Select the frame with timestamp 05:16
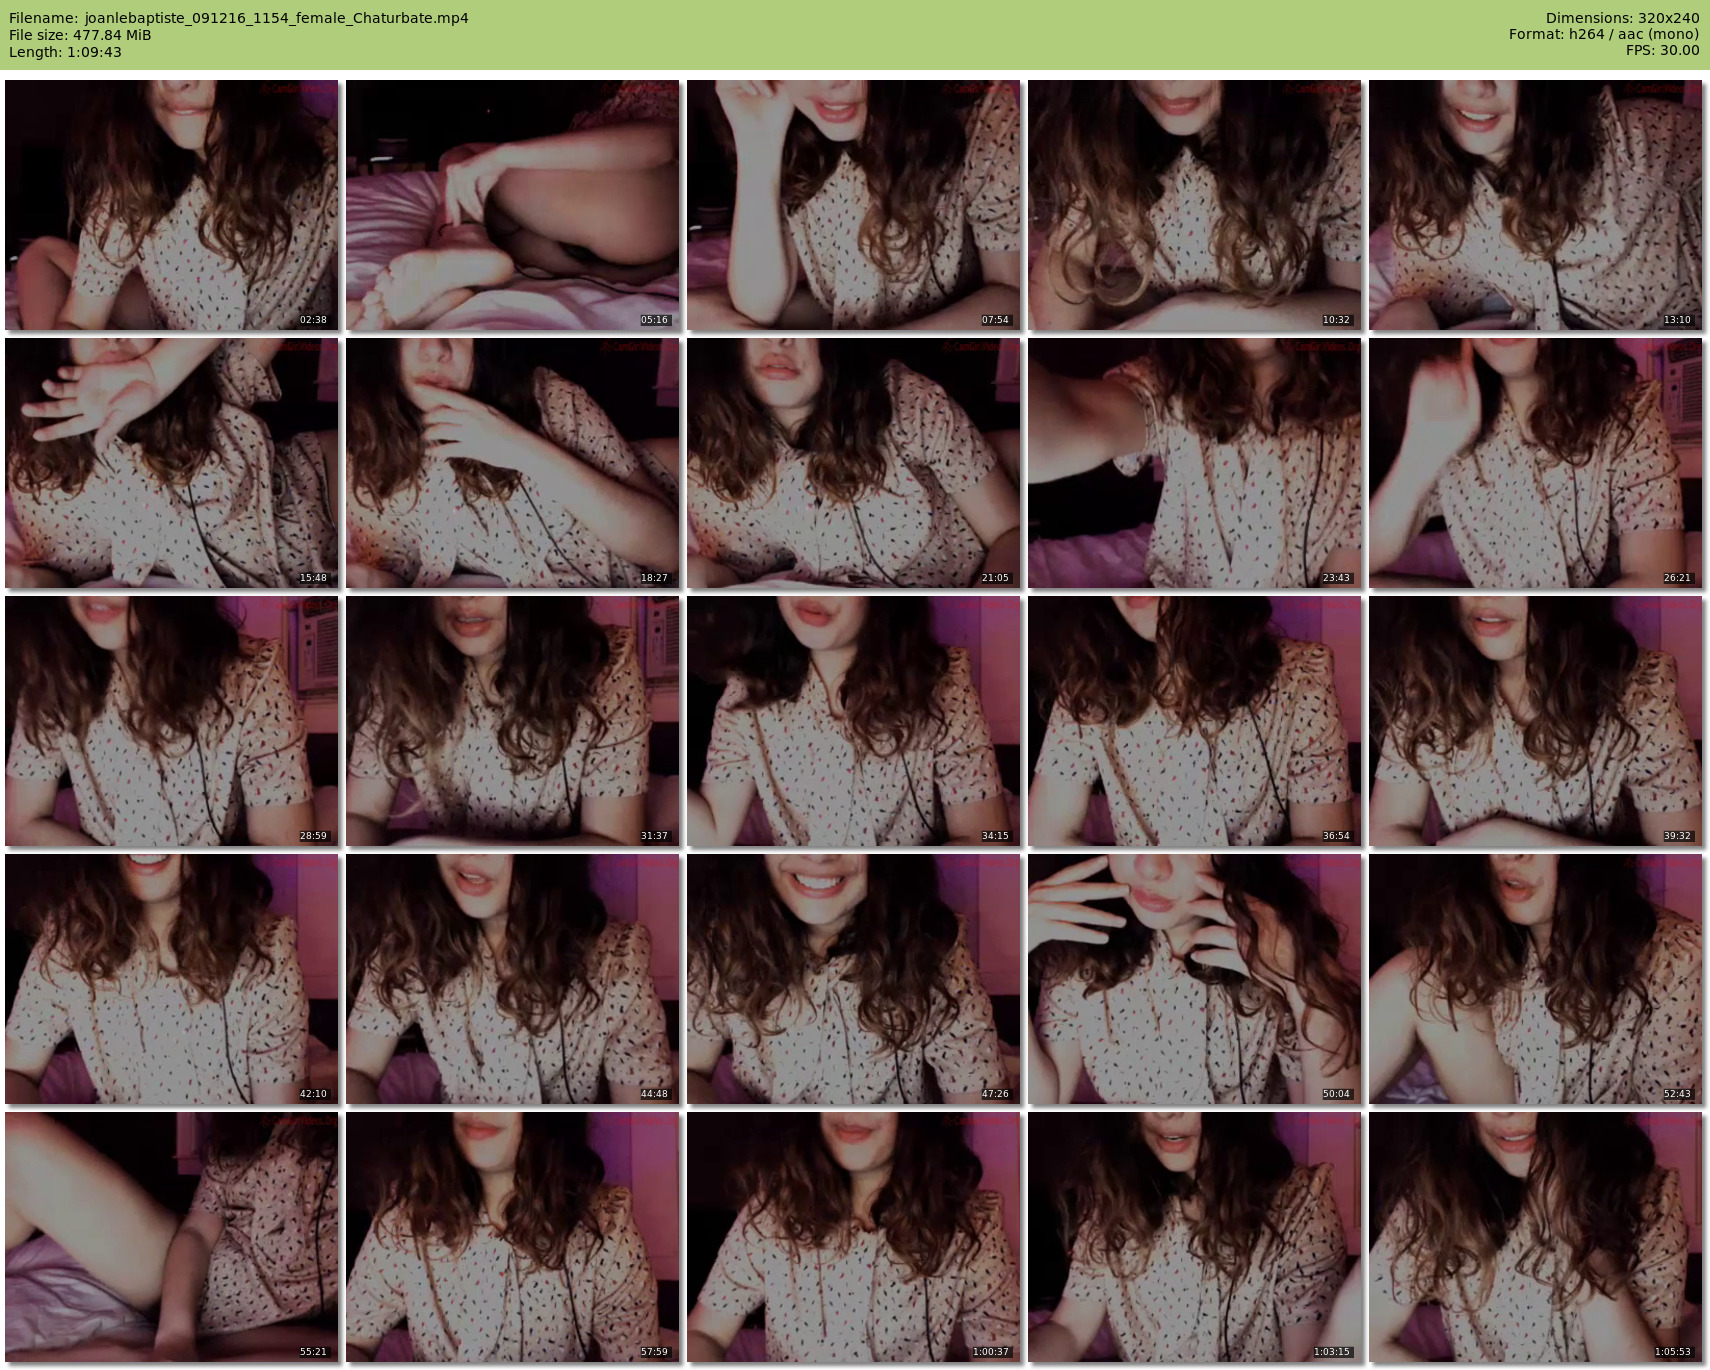This screenshot has height=1370, width=1710. click(x=513, y=205)
